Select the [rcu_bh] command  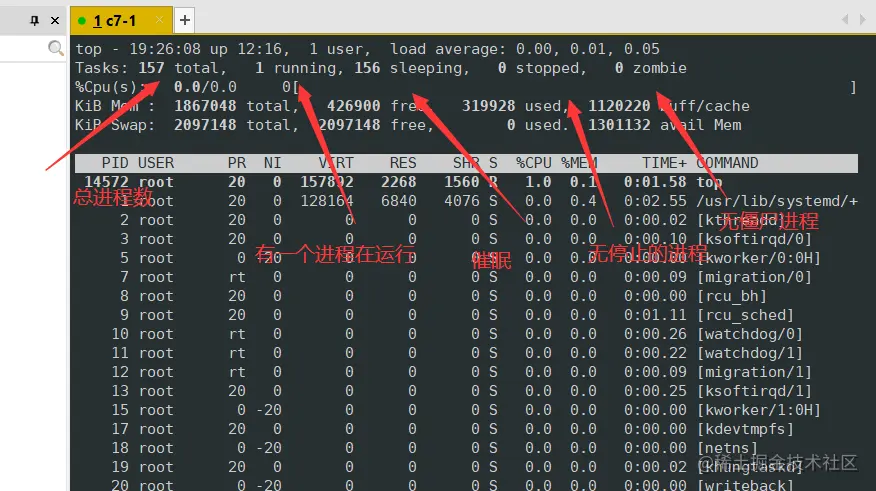732,296
